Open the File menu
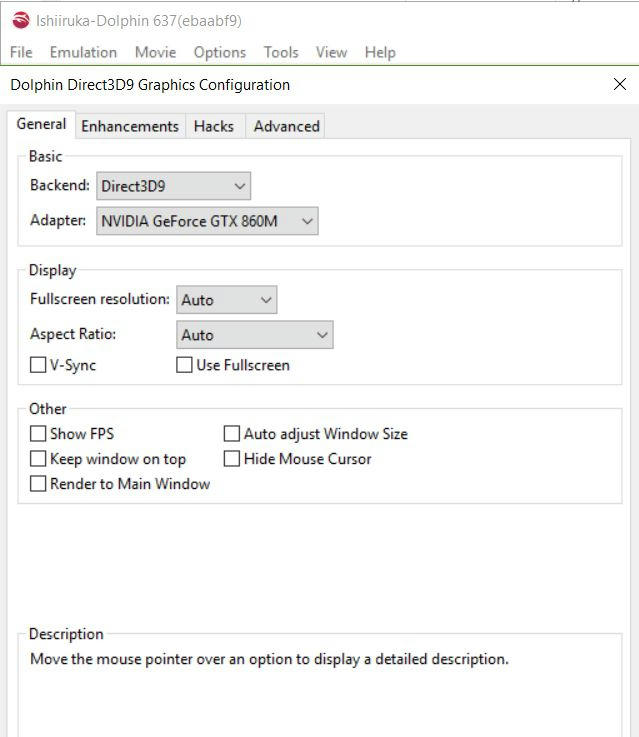The width and height of the screenshot is (639, 737). [x=21, y=52]
